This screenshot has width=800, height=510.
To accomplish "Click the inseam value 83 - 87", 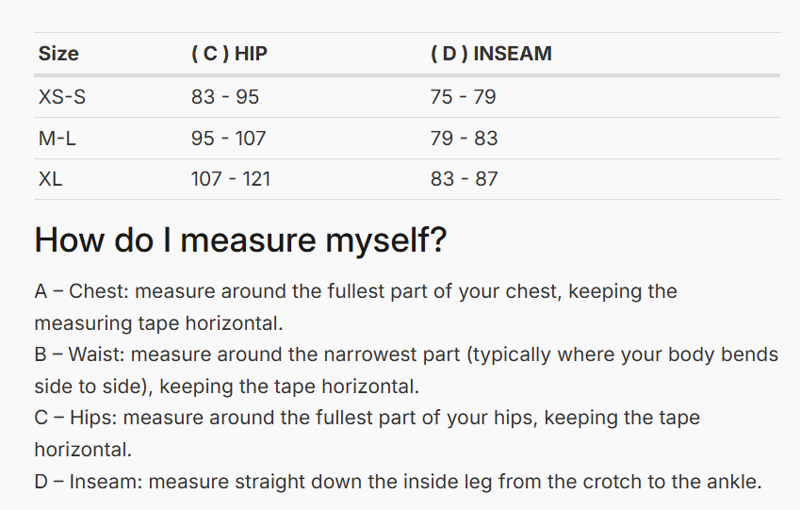I will 464,179.
